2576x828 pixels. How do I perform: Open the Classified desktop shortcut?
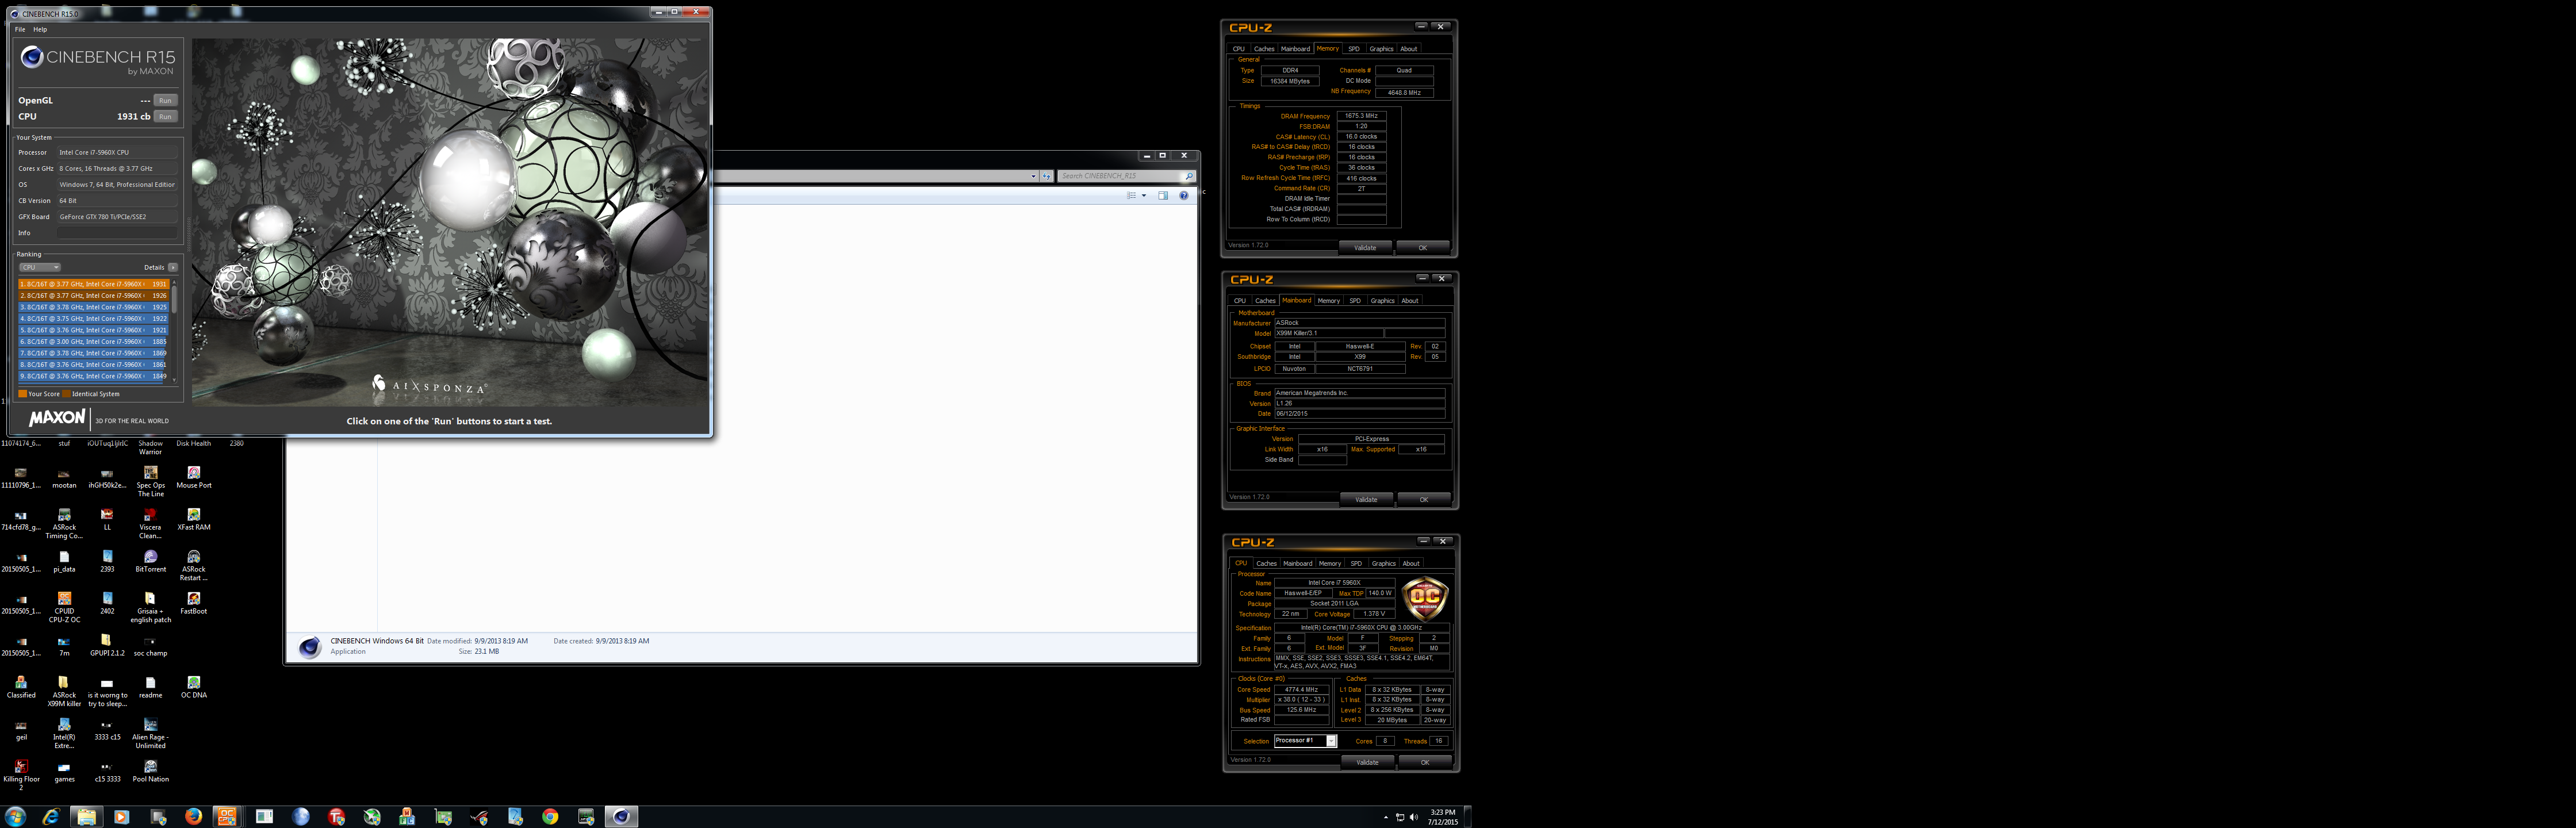tap(21, 687)
